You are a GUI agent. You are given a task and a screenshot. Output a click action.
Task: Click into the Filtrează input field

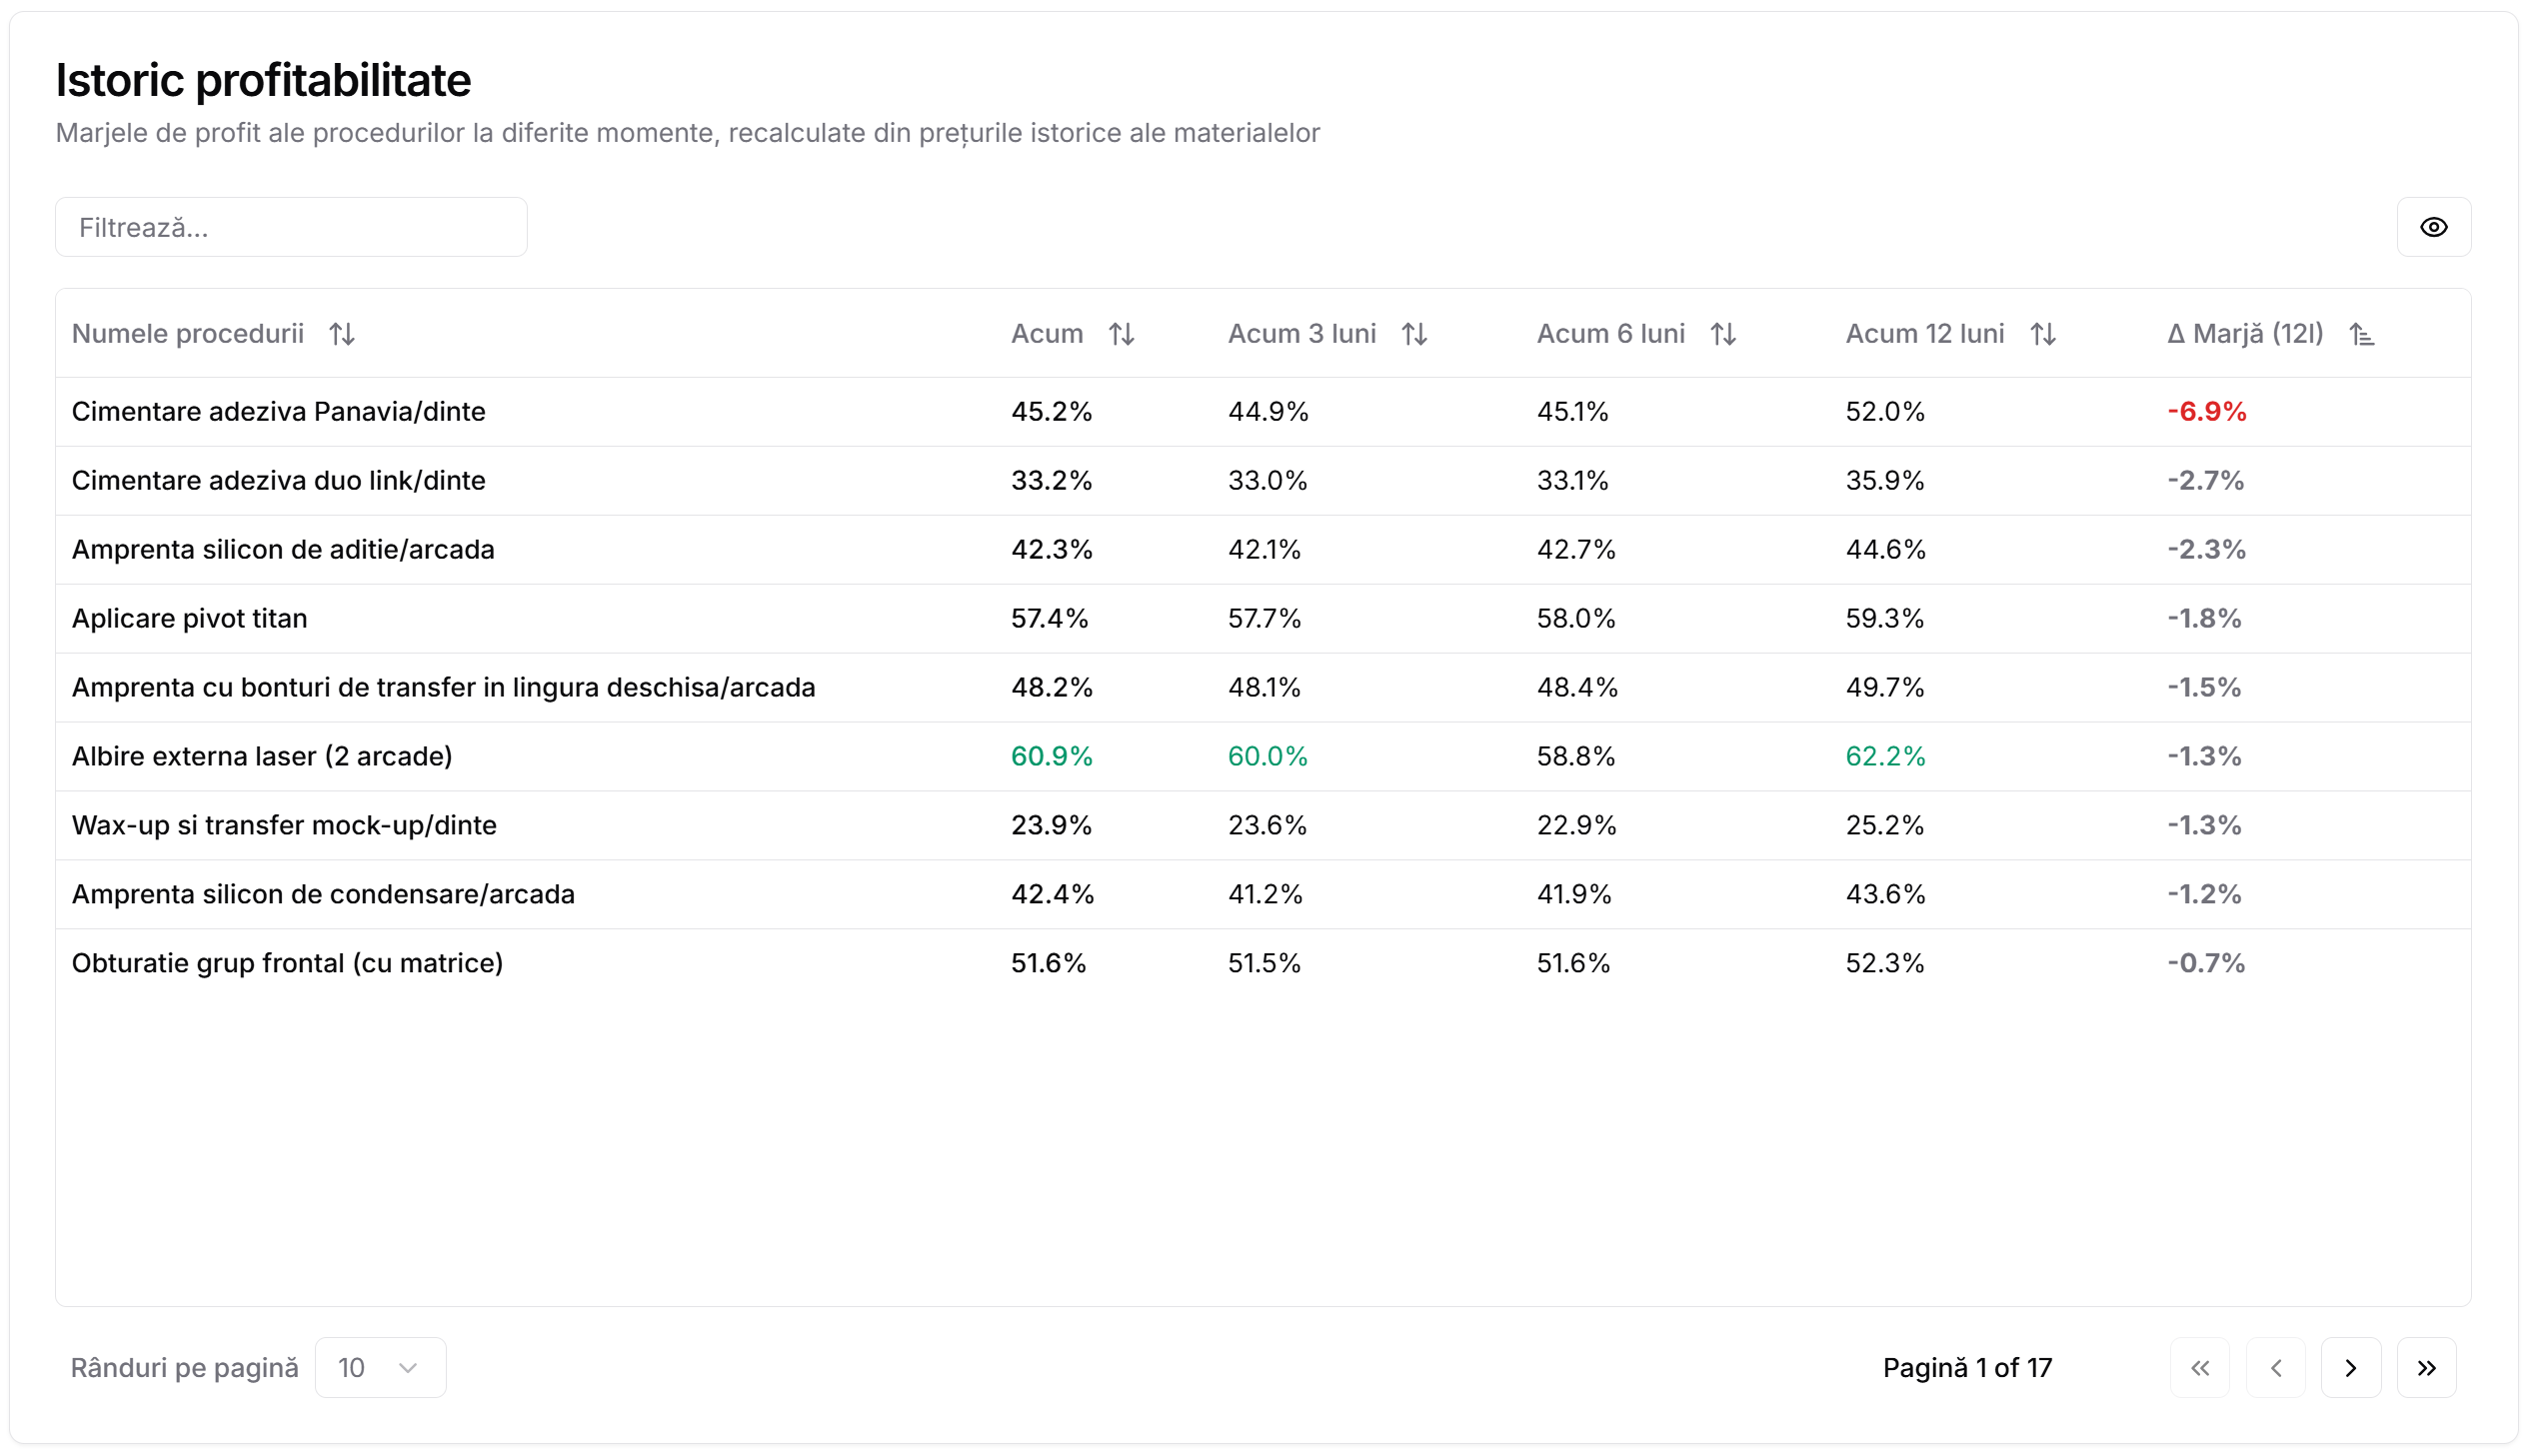coord(291,227)
